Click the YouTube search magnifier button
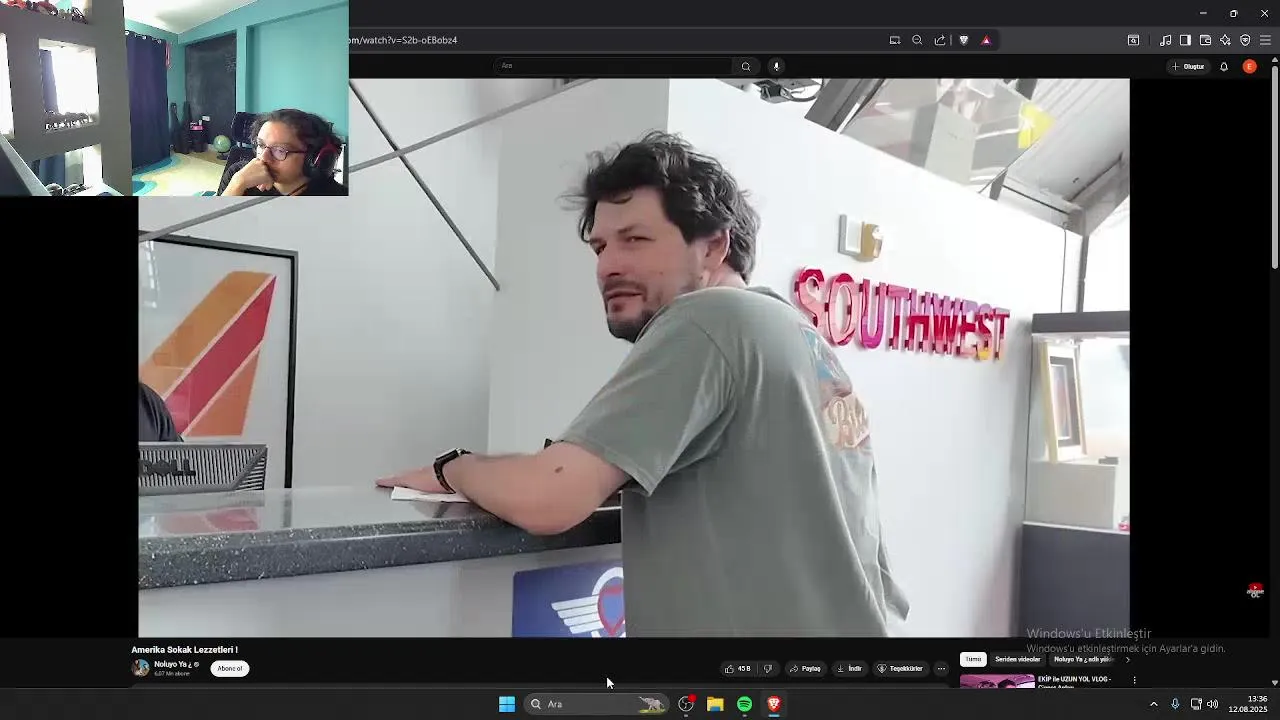 tap(745, 66)
